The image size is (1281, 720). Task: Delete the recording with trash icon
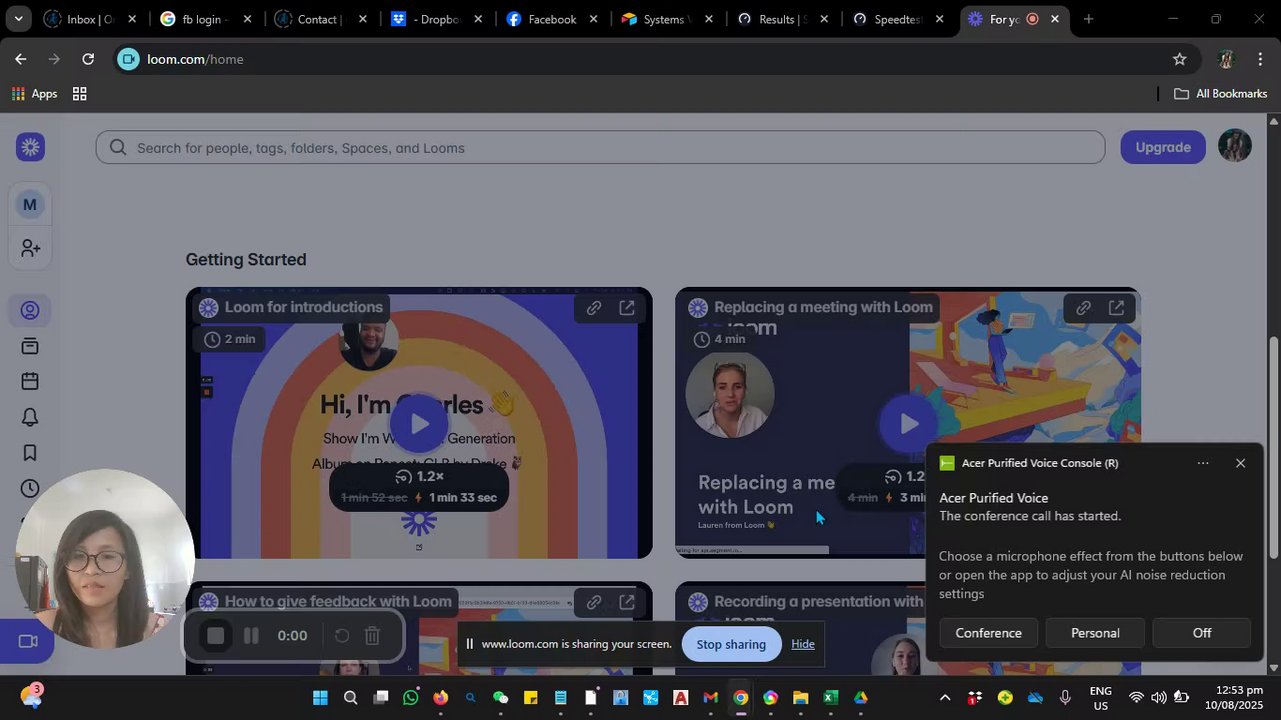pos(372,635)
